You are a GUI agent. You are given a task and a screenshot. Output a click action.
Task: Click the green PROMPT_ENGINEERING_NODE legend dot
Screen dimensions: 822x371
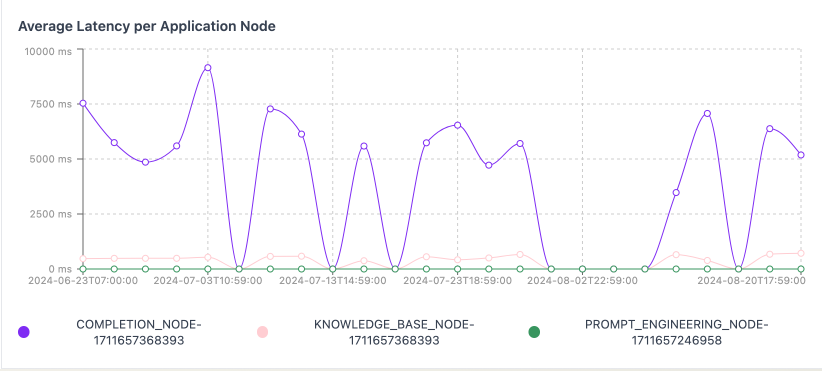pos(534,332)
